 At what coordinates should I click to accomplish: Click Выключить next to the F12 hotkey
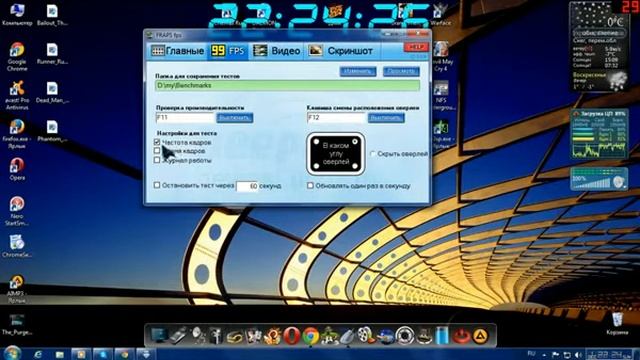coord(386,118)
